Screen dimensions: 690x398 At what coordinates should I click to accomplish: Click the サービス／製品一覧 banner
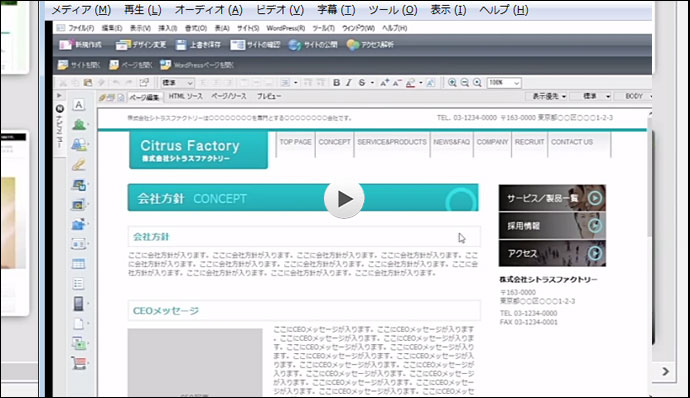(552, 198)
